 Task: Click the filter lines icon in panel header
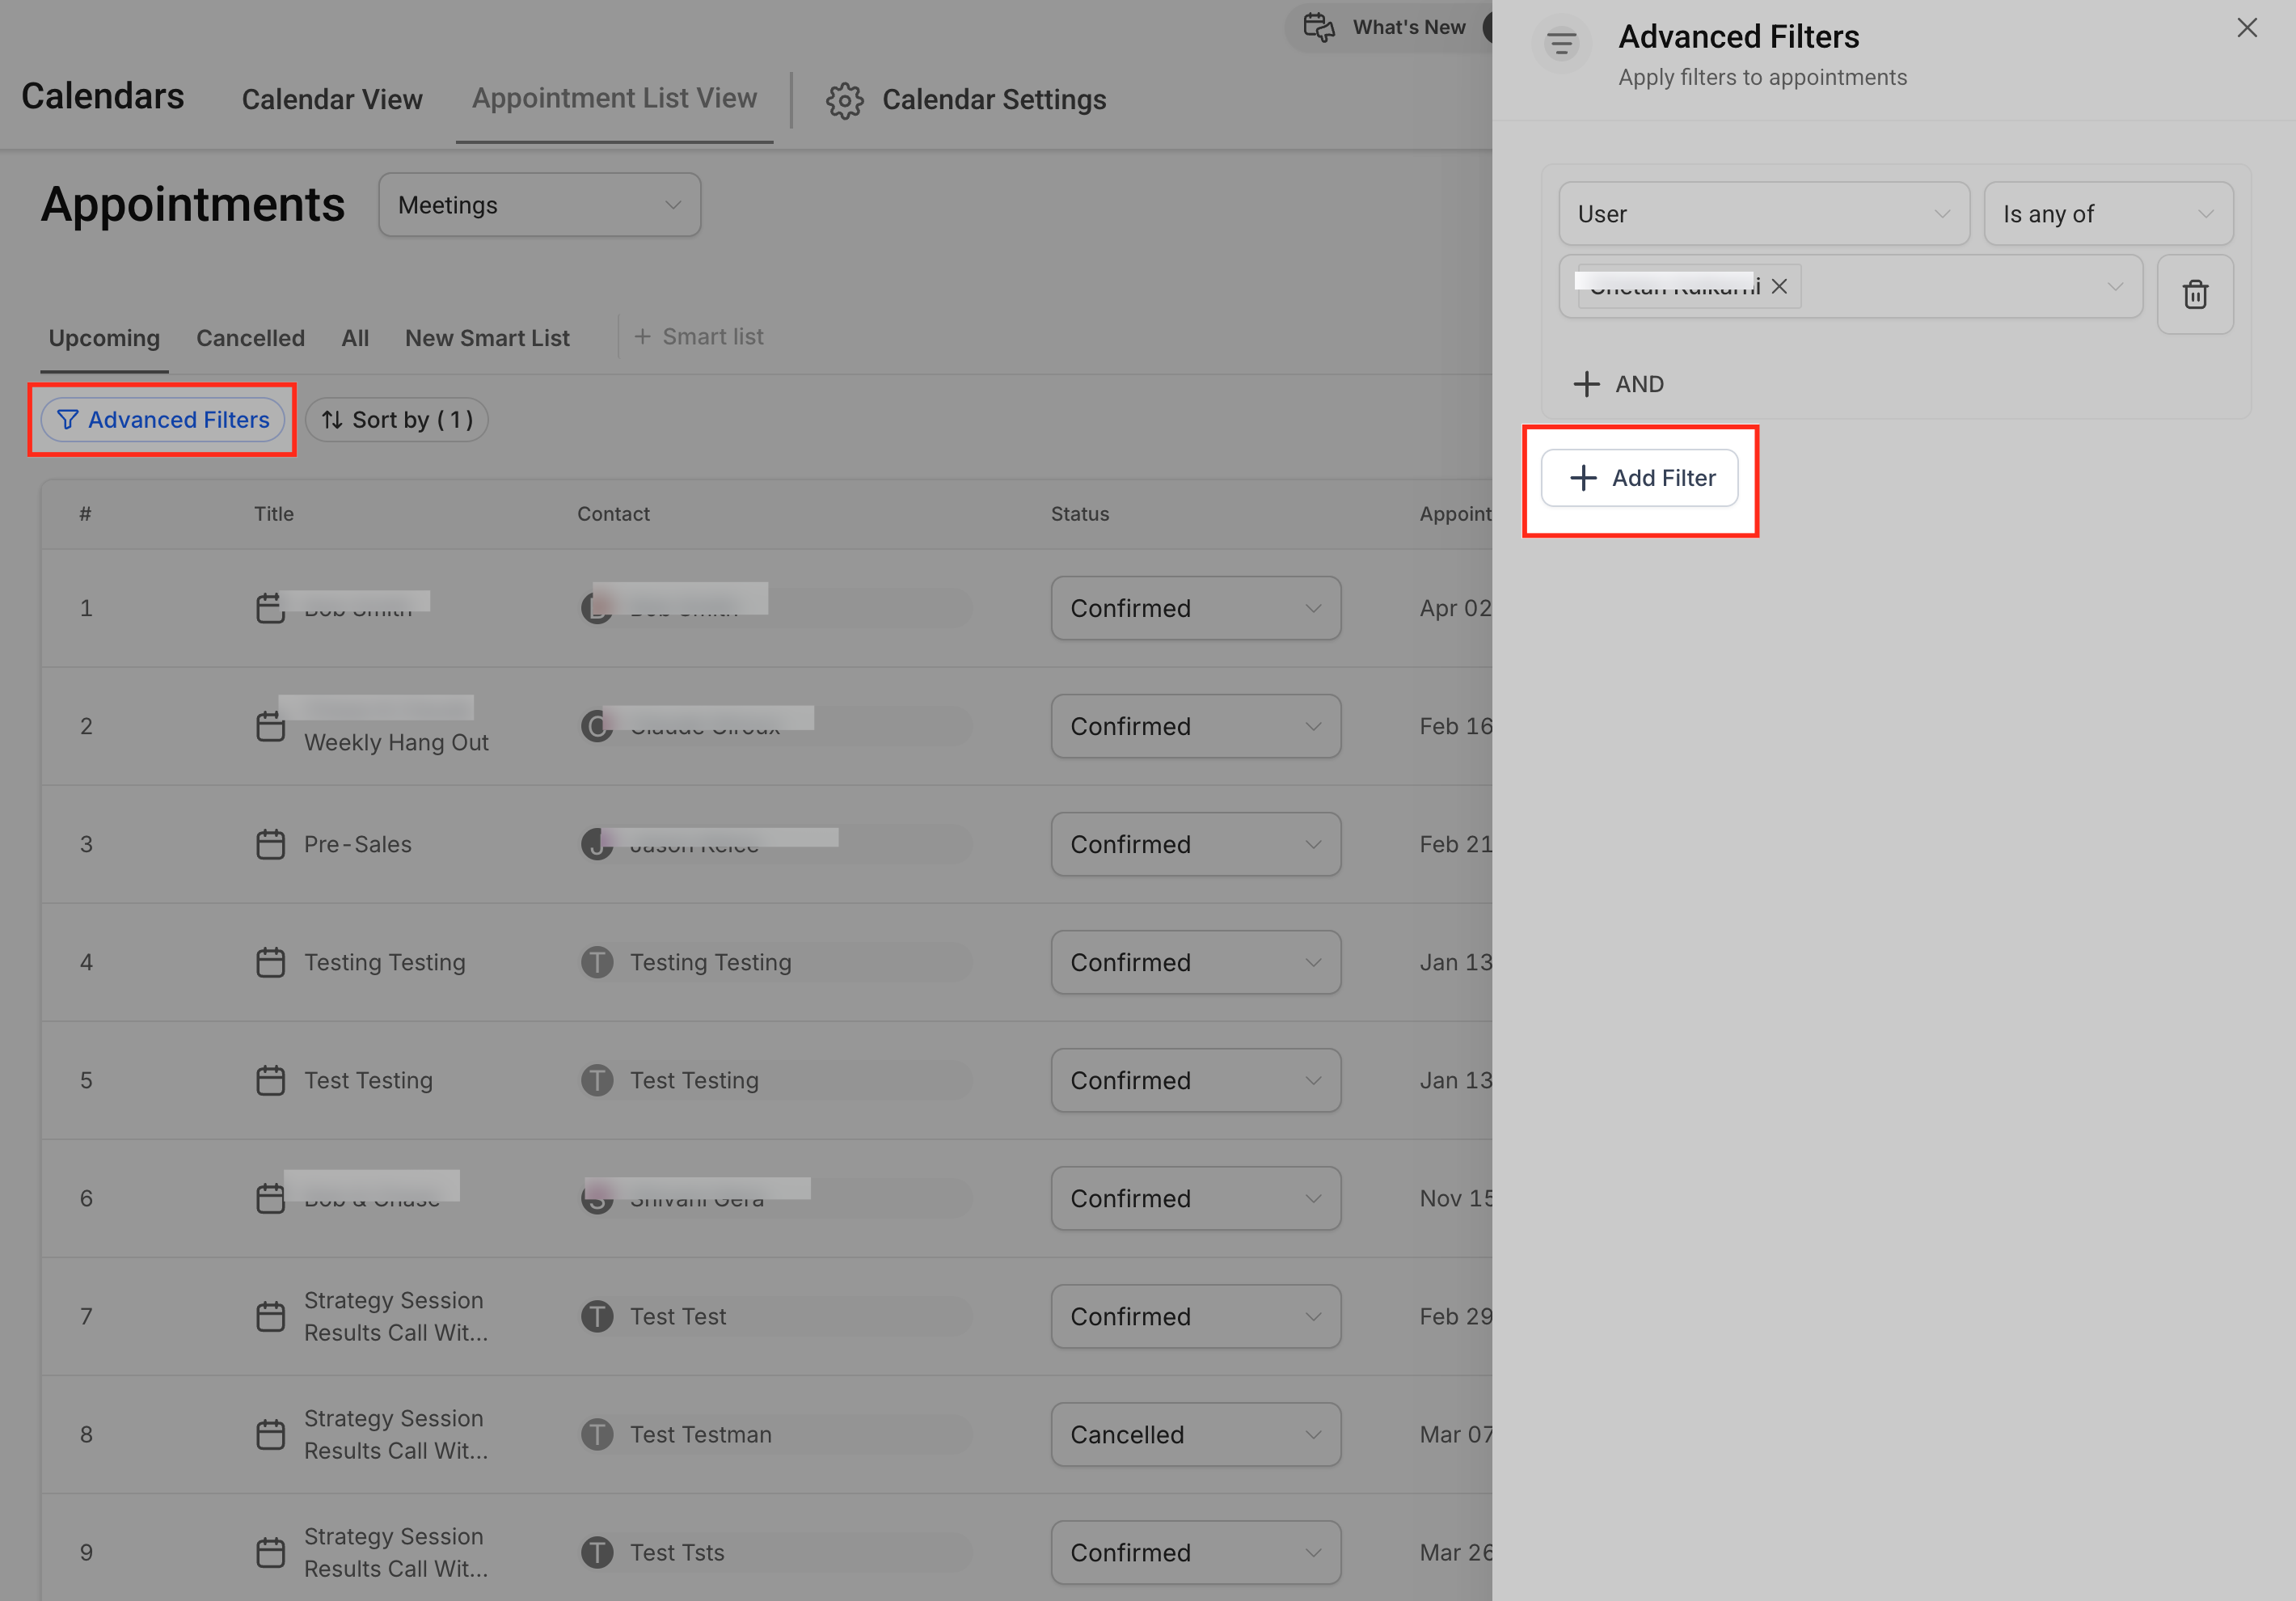click(x=1561, y=43)
